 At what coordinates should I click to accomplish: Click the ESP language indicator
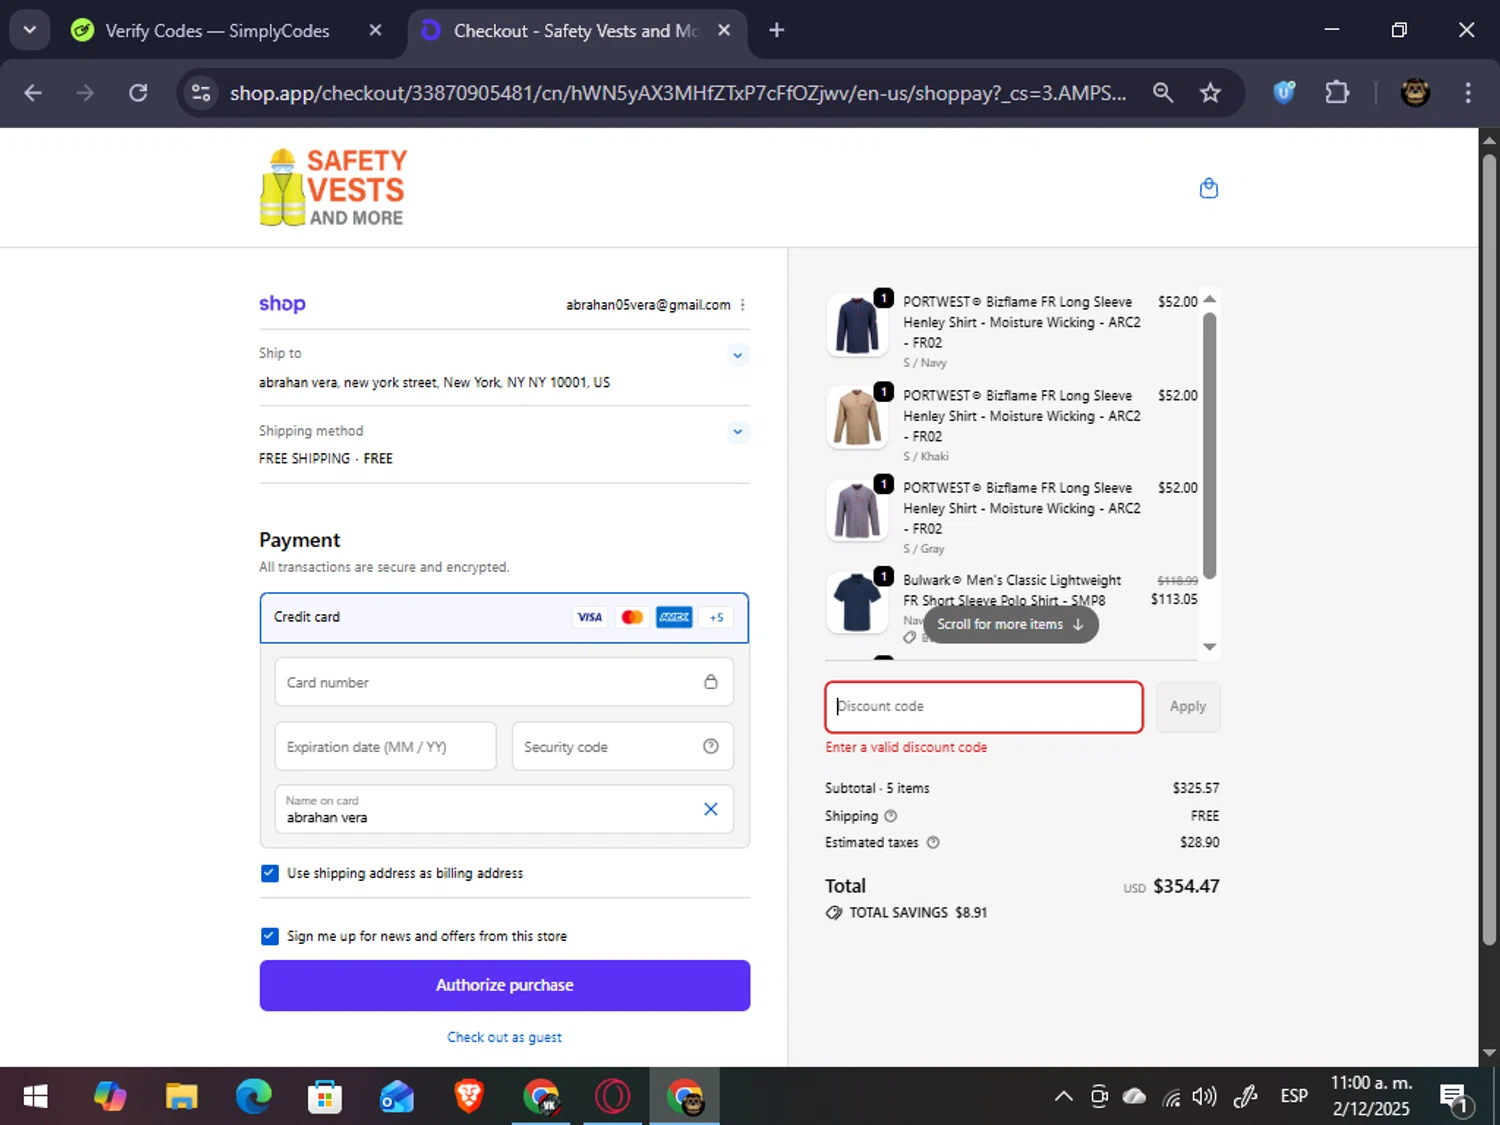point(1294,1097)
